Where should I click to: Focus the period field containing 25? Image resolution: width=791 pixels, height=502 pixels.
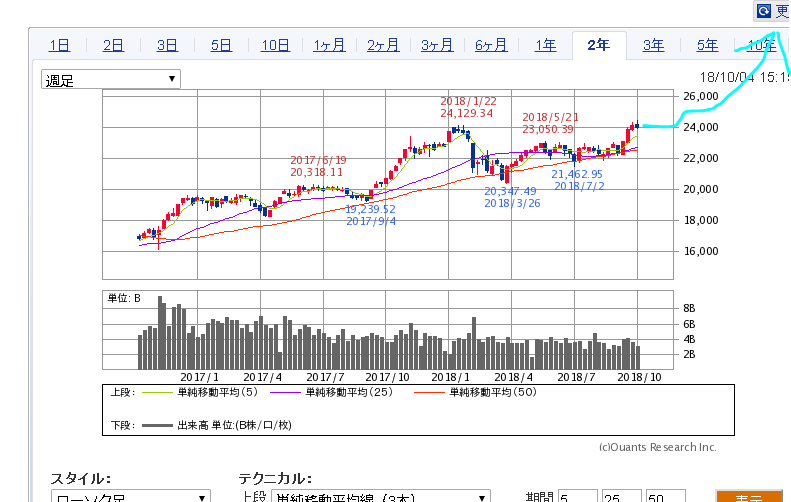(621, 496)
